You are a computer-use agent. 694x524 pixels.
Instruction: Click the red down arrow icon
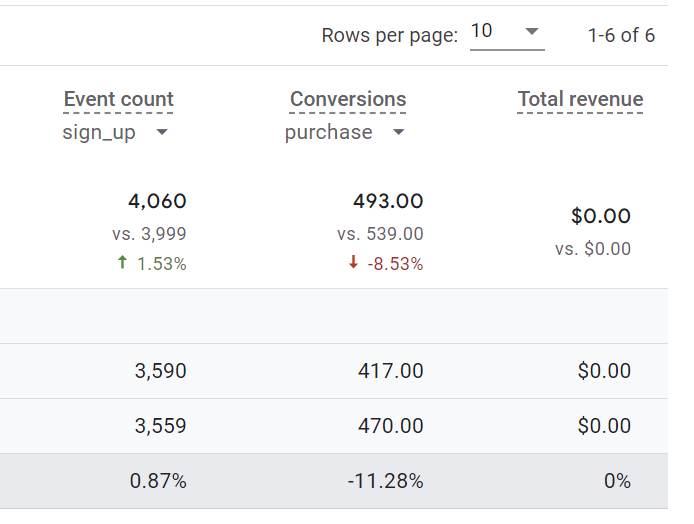point(353,262)
